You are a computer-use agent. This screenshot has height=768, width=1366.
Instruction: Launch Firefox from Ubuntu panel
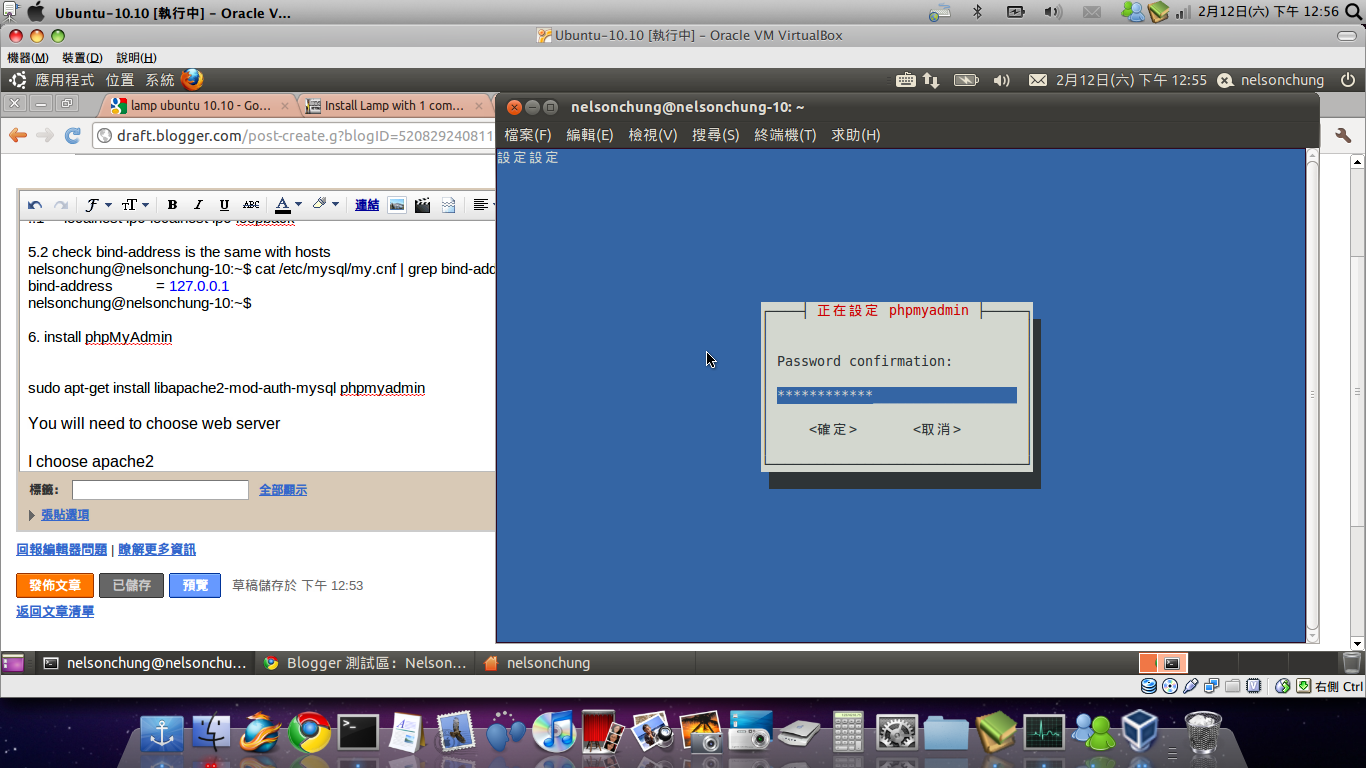point(192,80)
